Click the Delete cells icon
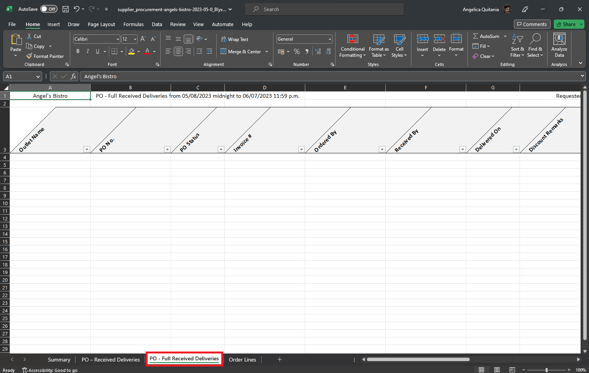 [x=439, y=39]
